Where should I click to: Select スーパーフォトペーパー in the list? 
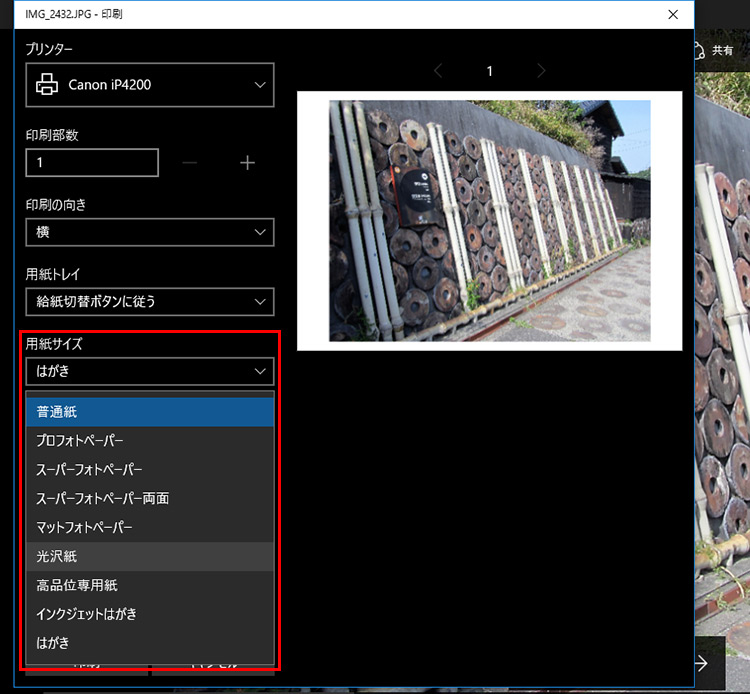pyautogui.click(x=150, y=470)
